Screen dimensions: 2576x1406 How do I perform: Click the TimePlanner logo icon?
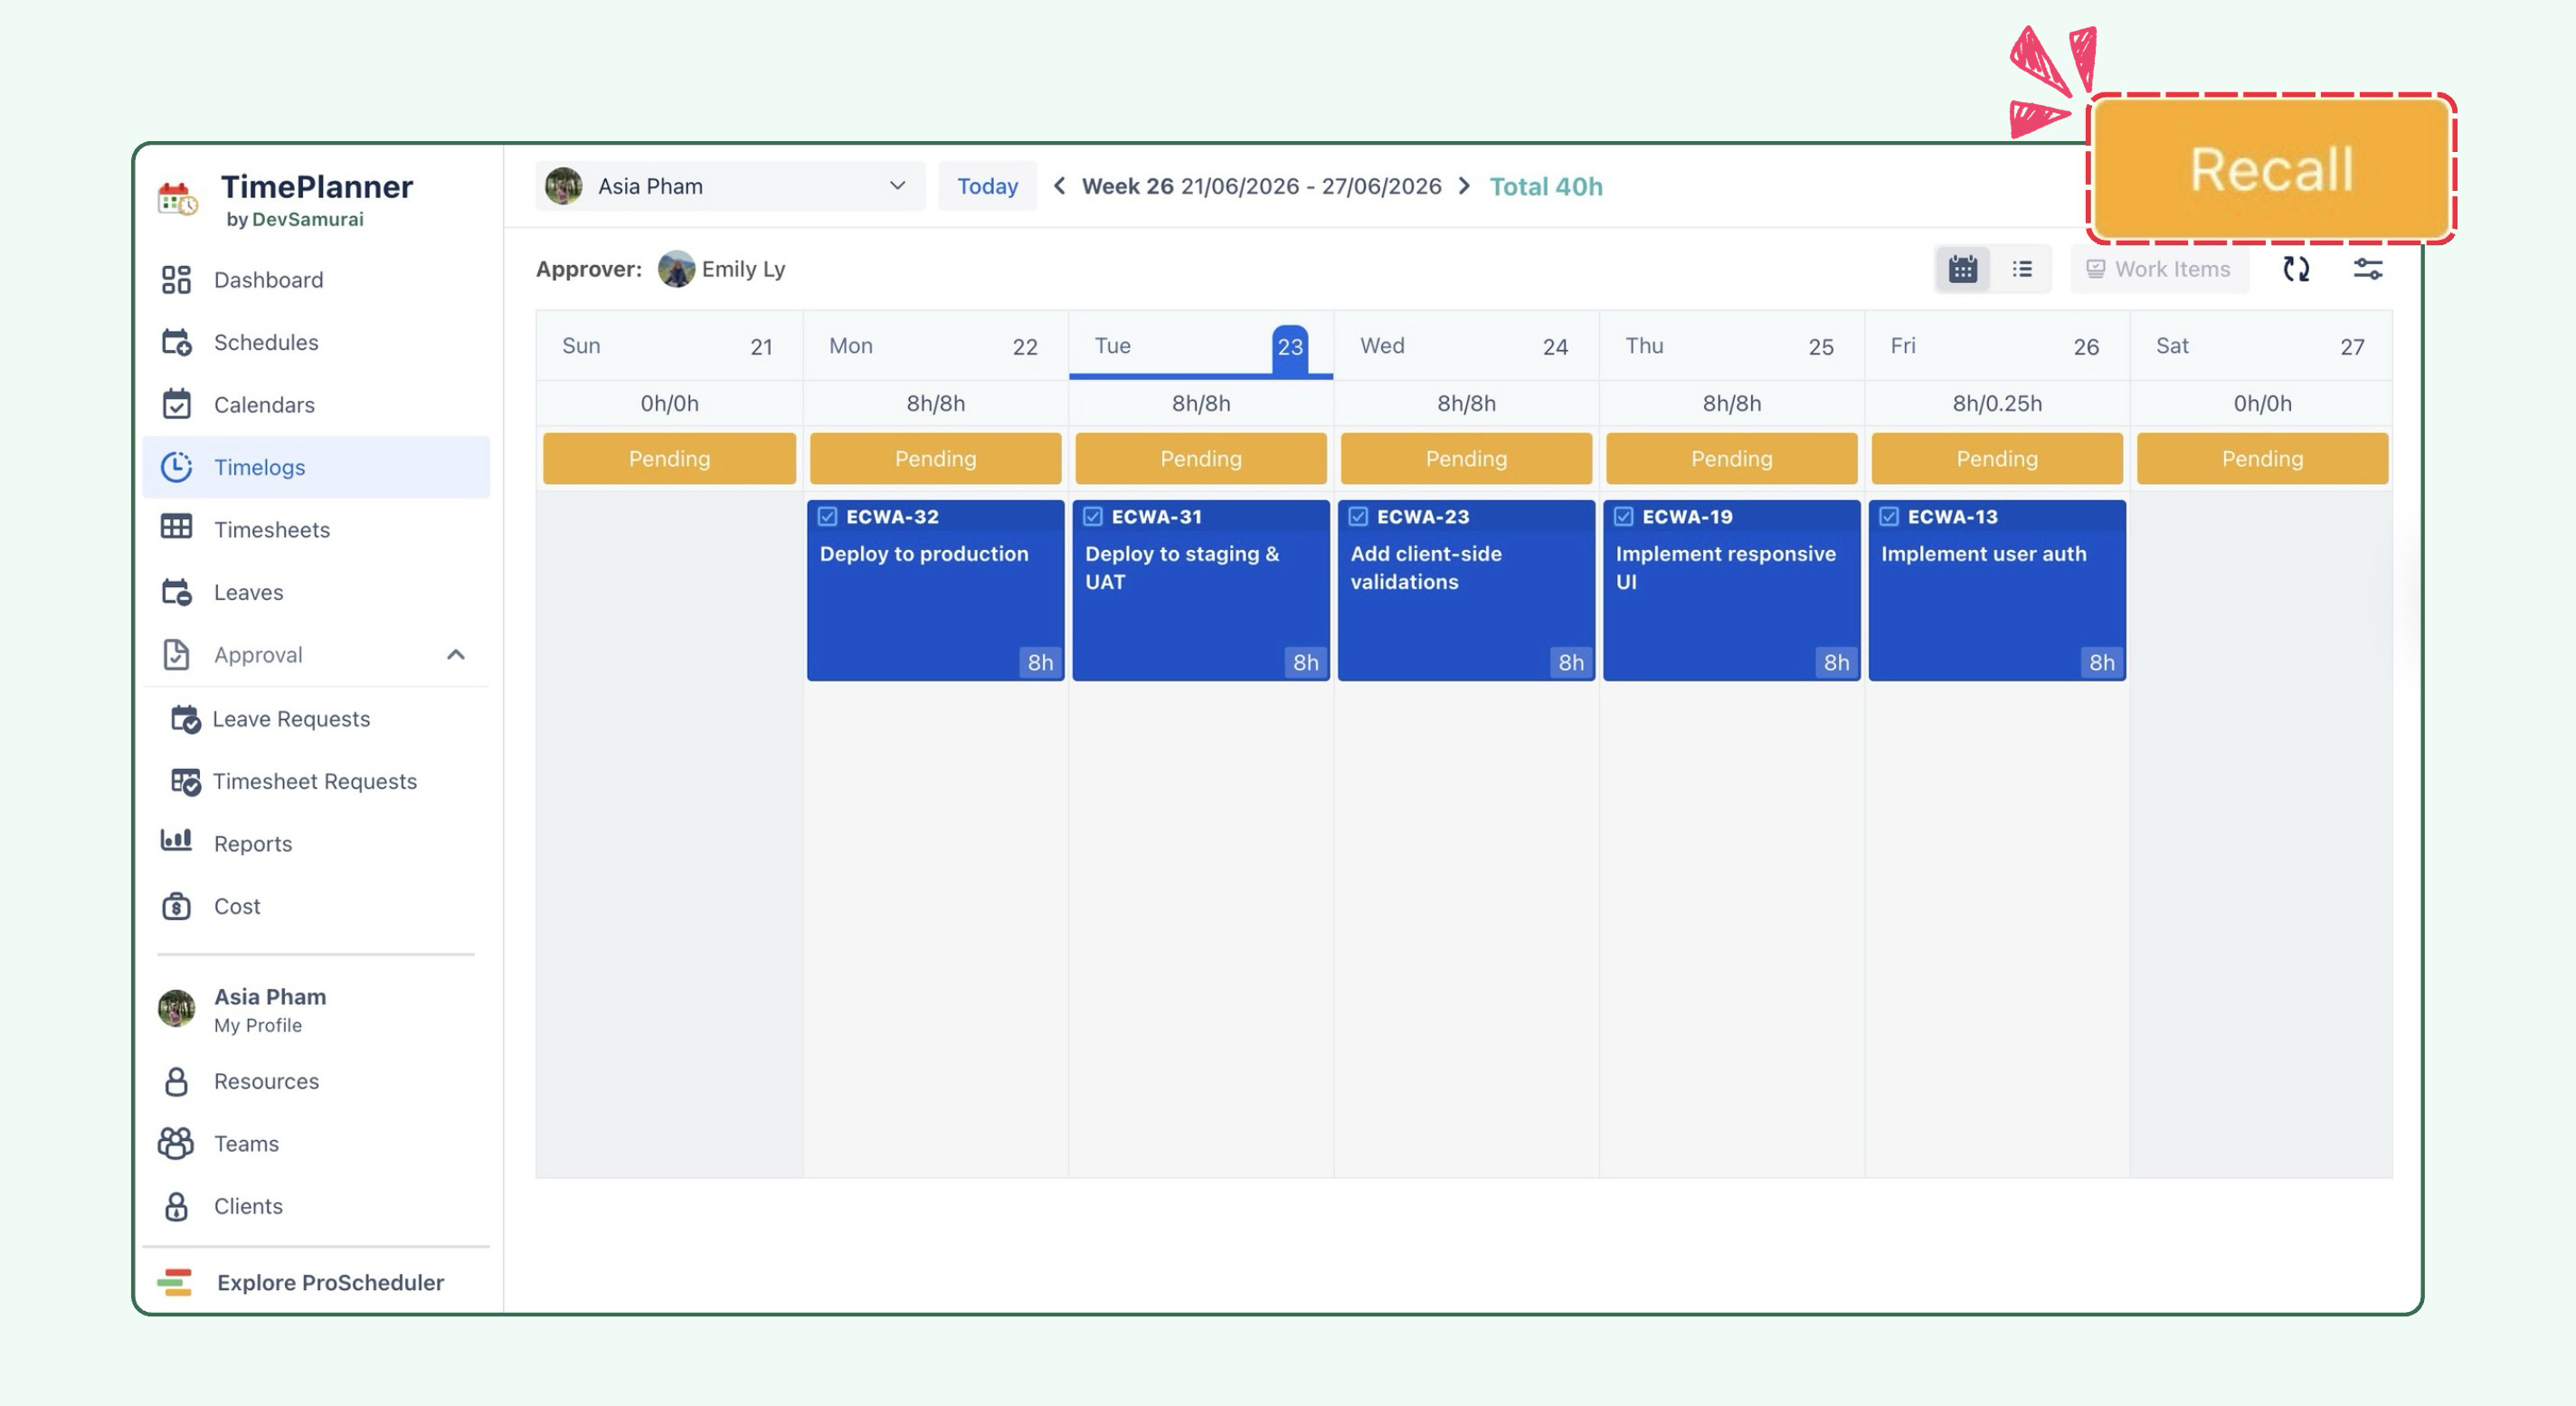178,199
